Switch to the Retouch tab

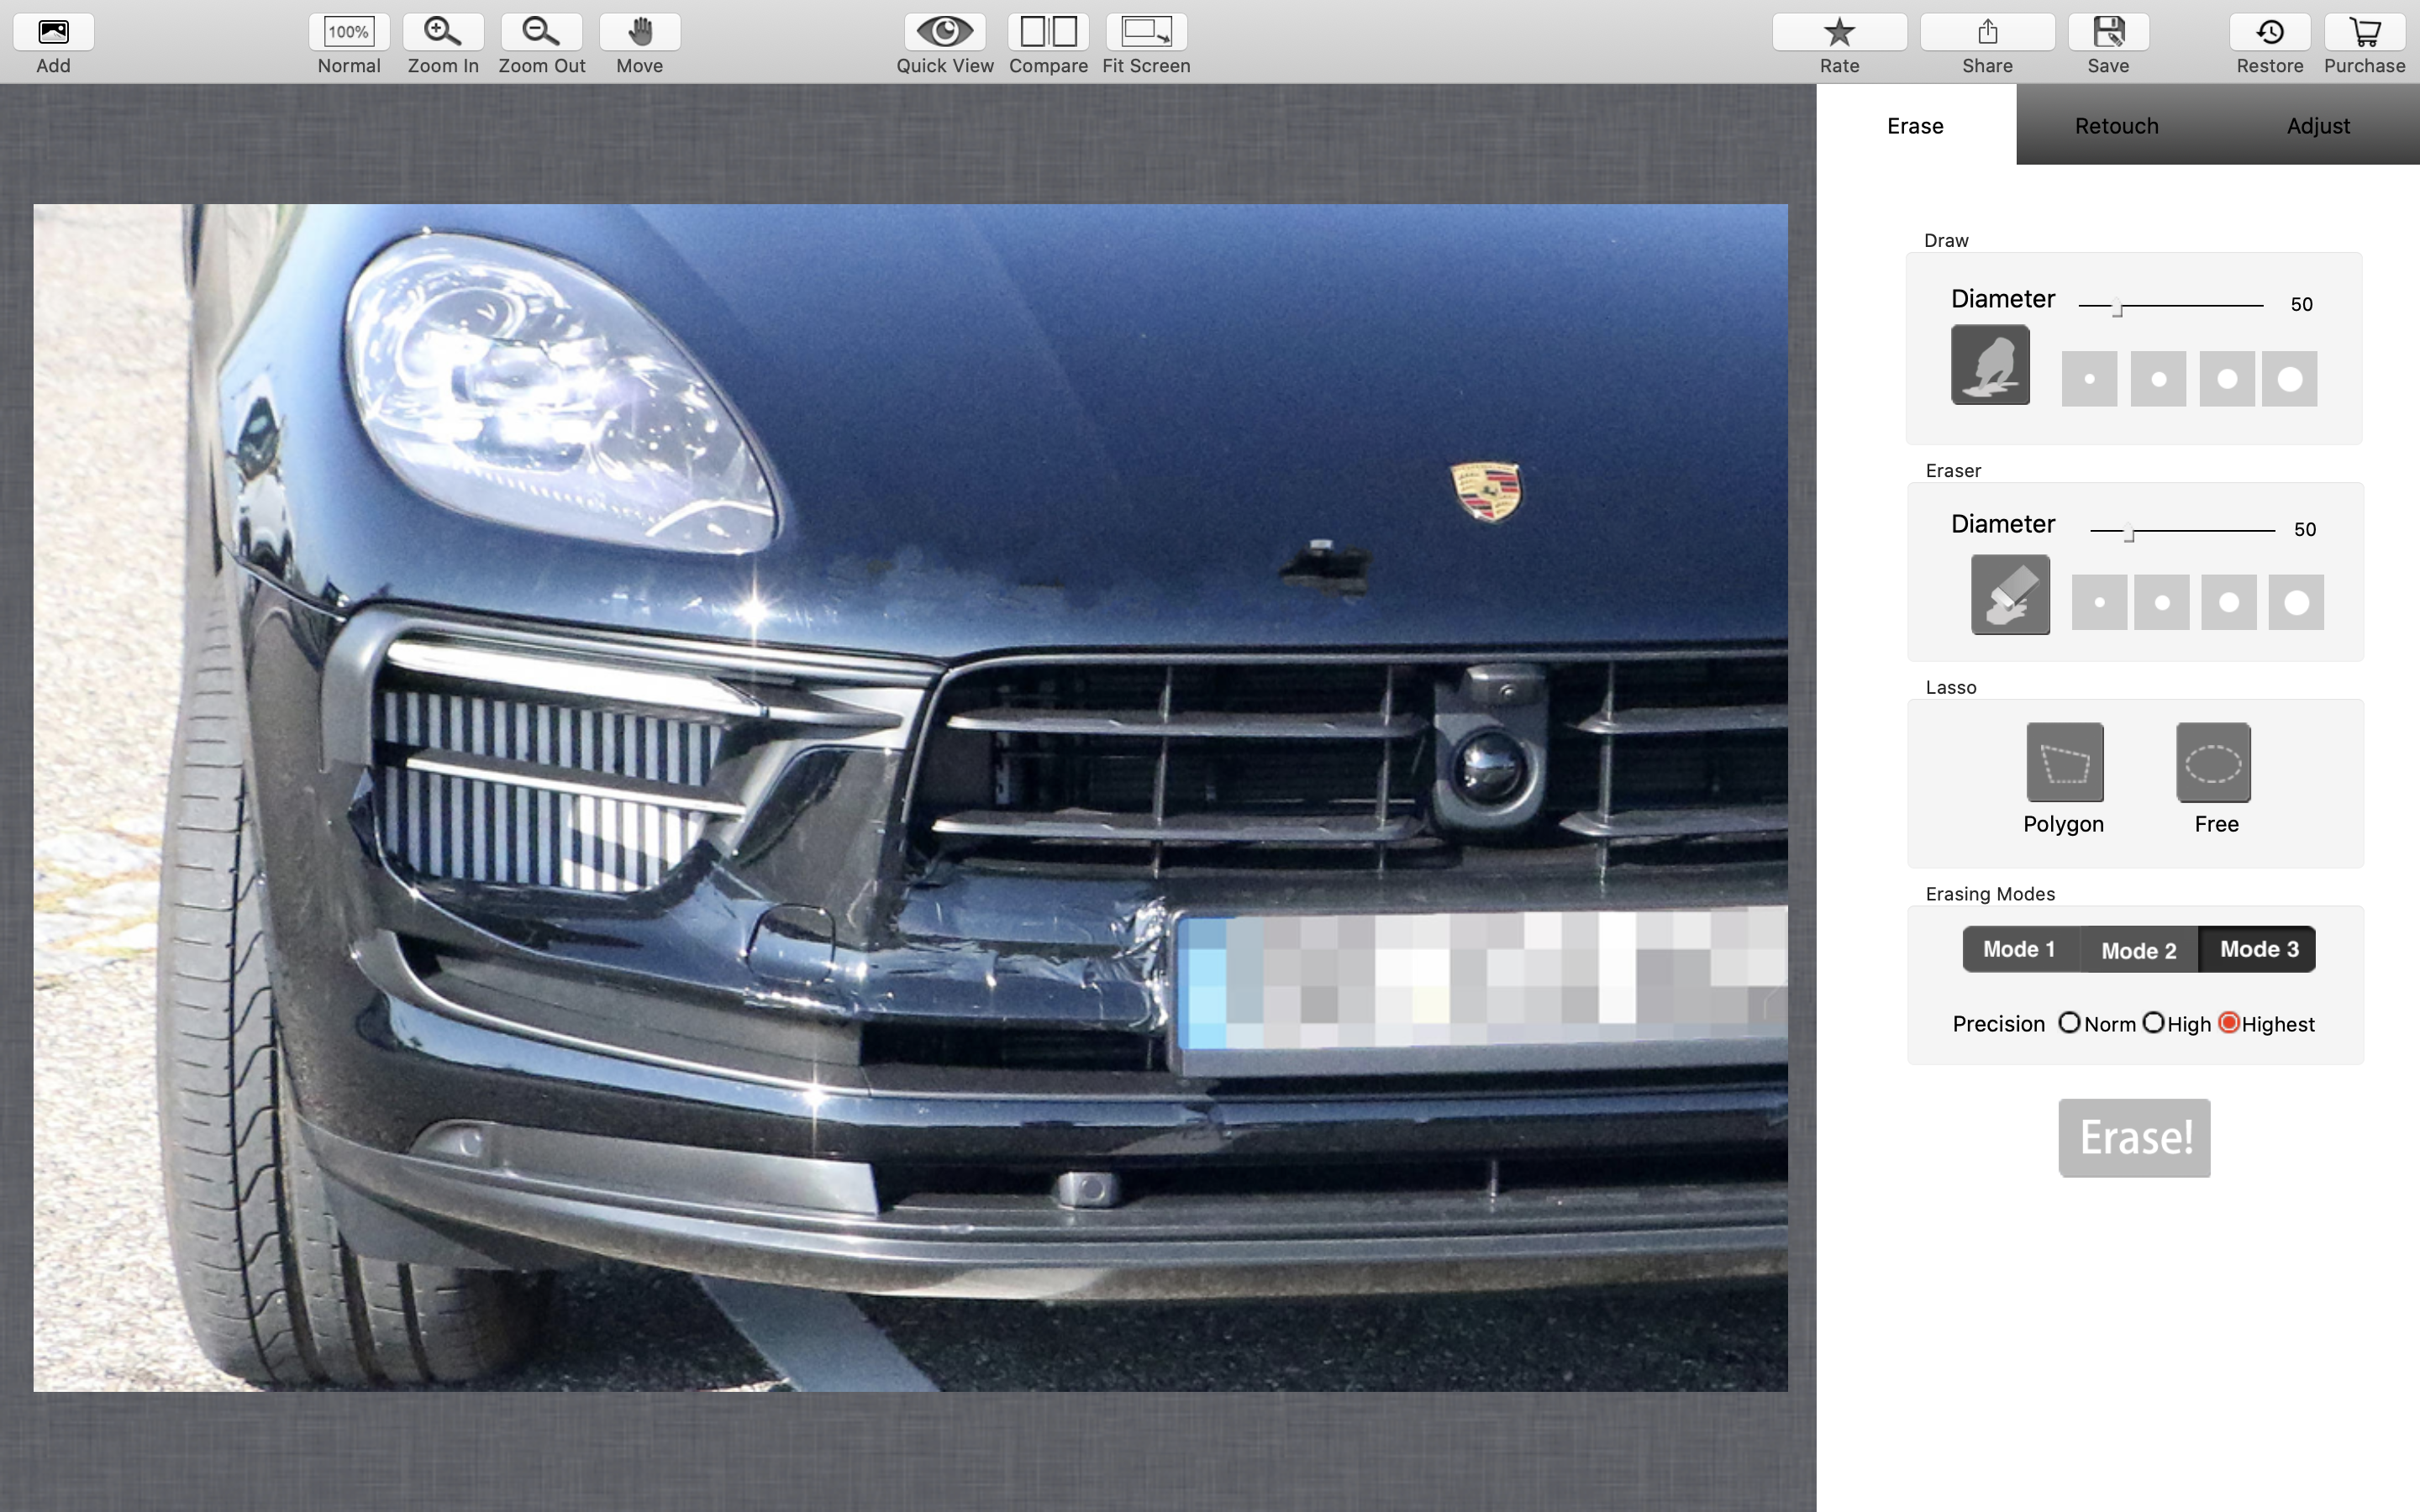click(x=2116, y=126)
